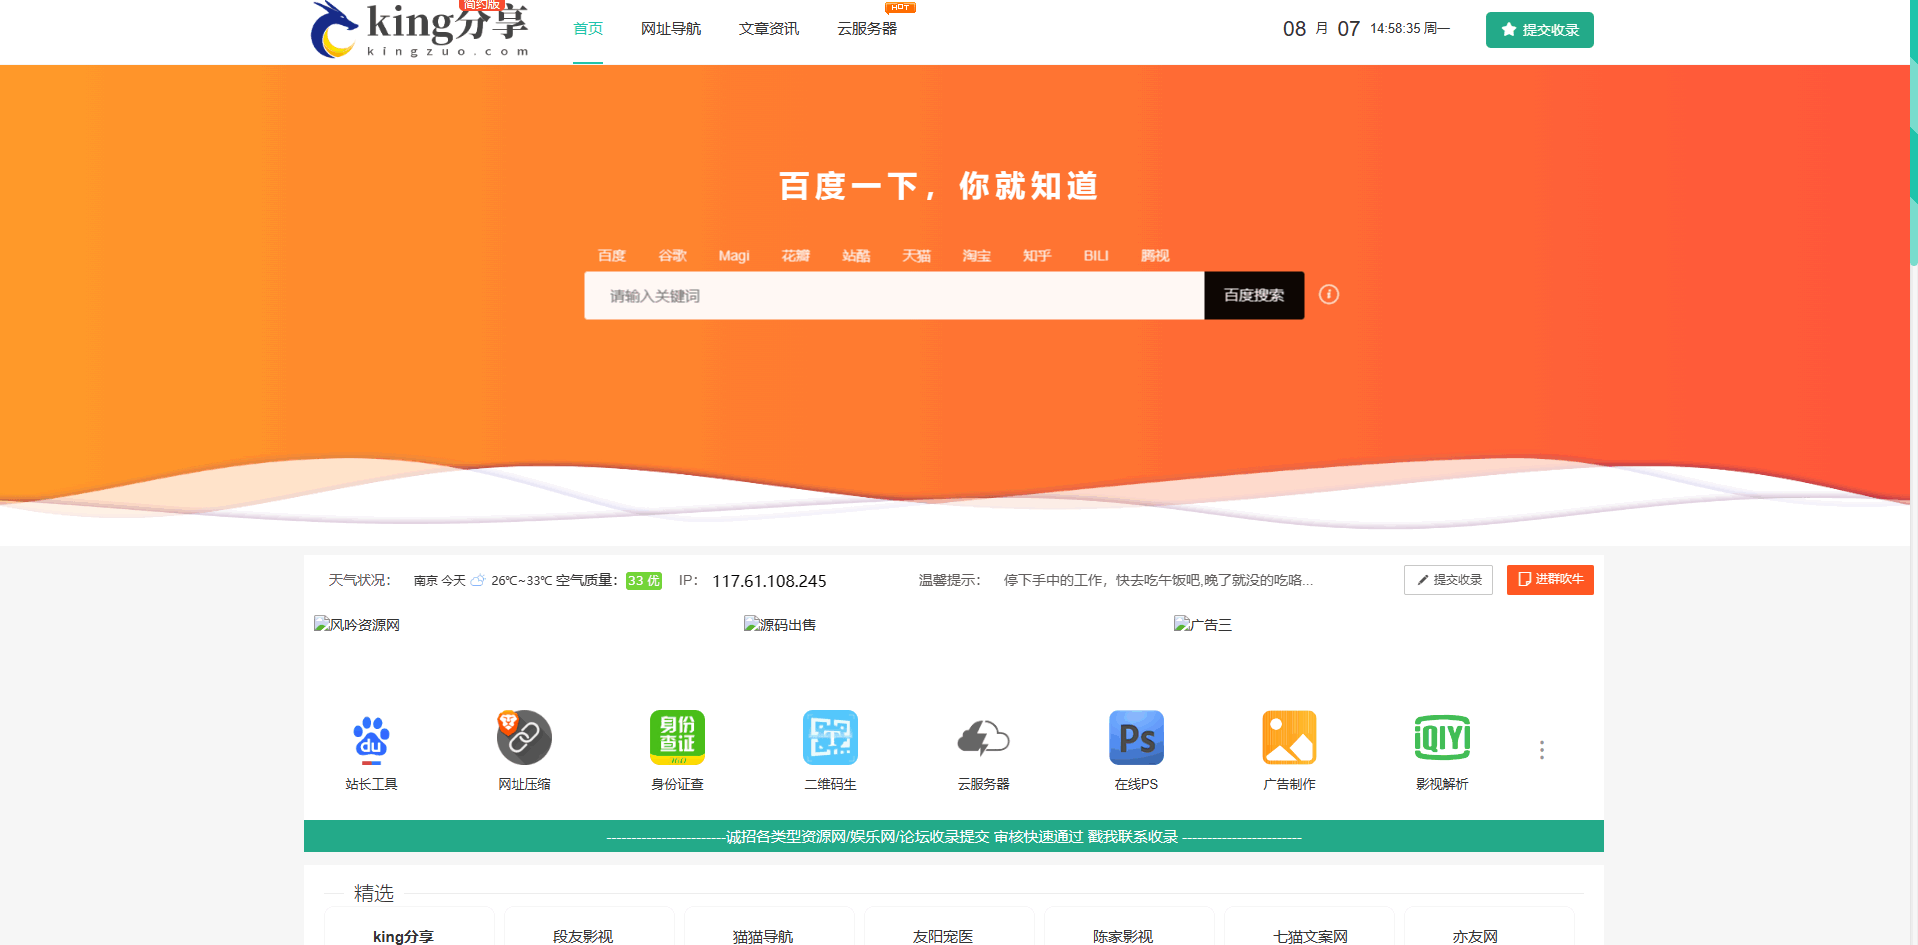Open the 友阳宠医 site card
Image resolution: width=1918 pixels, height=945 pixels.
(949, 928)
